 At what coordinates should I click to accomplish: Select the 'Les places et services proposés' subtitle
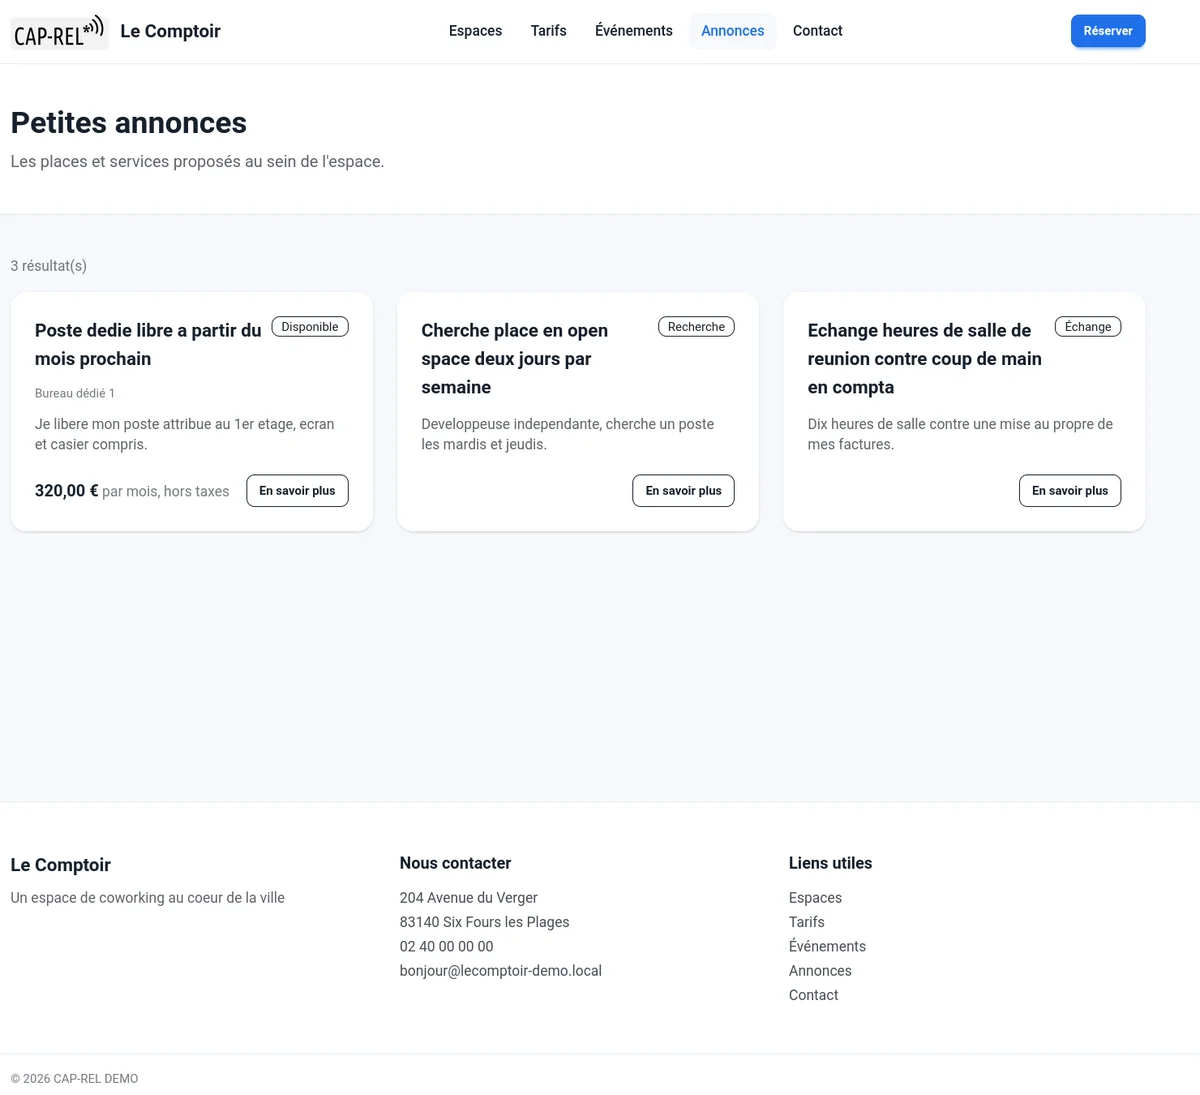pyautogui.click(x=197, y=162)
